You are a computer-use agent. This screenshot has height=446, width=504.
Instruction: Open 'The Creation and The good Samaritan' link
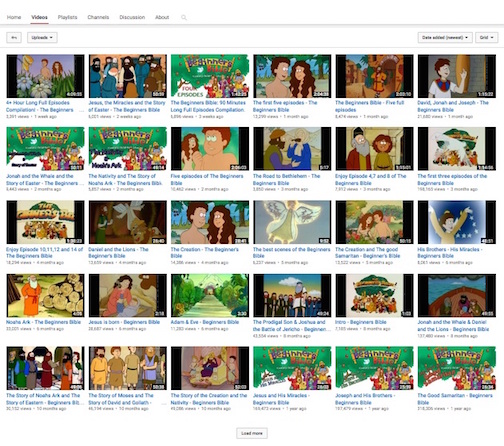coord(367,253)
